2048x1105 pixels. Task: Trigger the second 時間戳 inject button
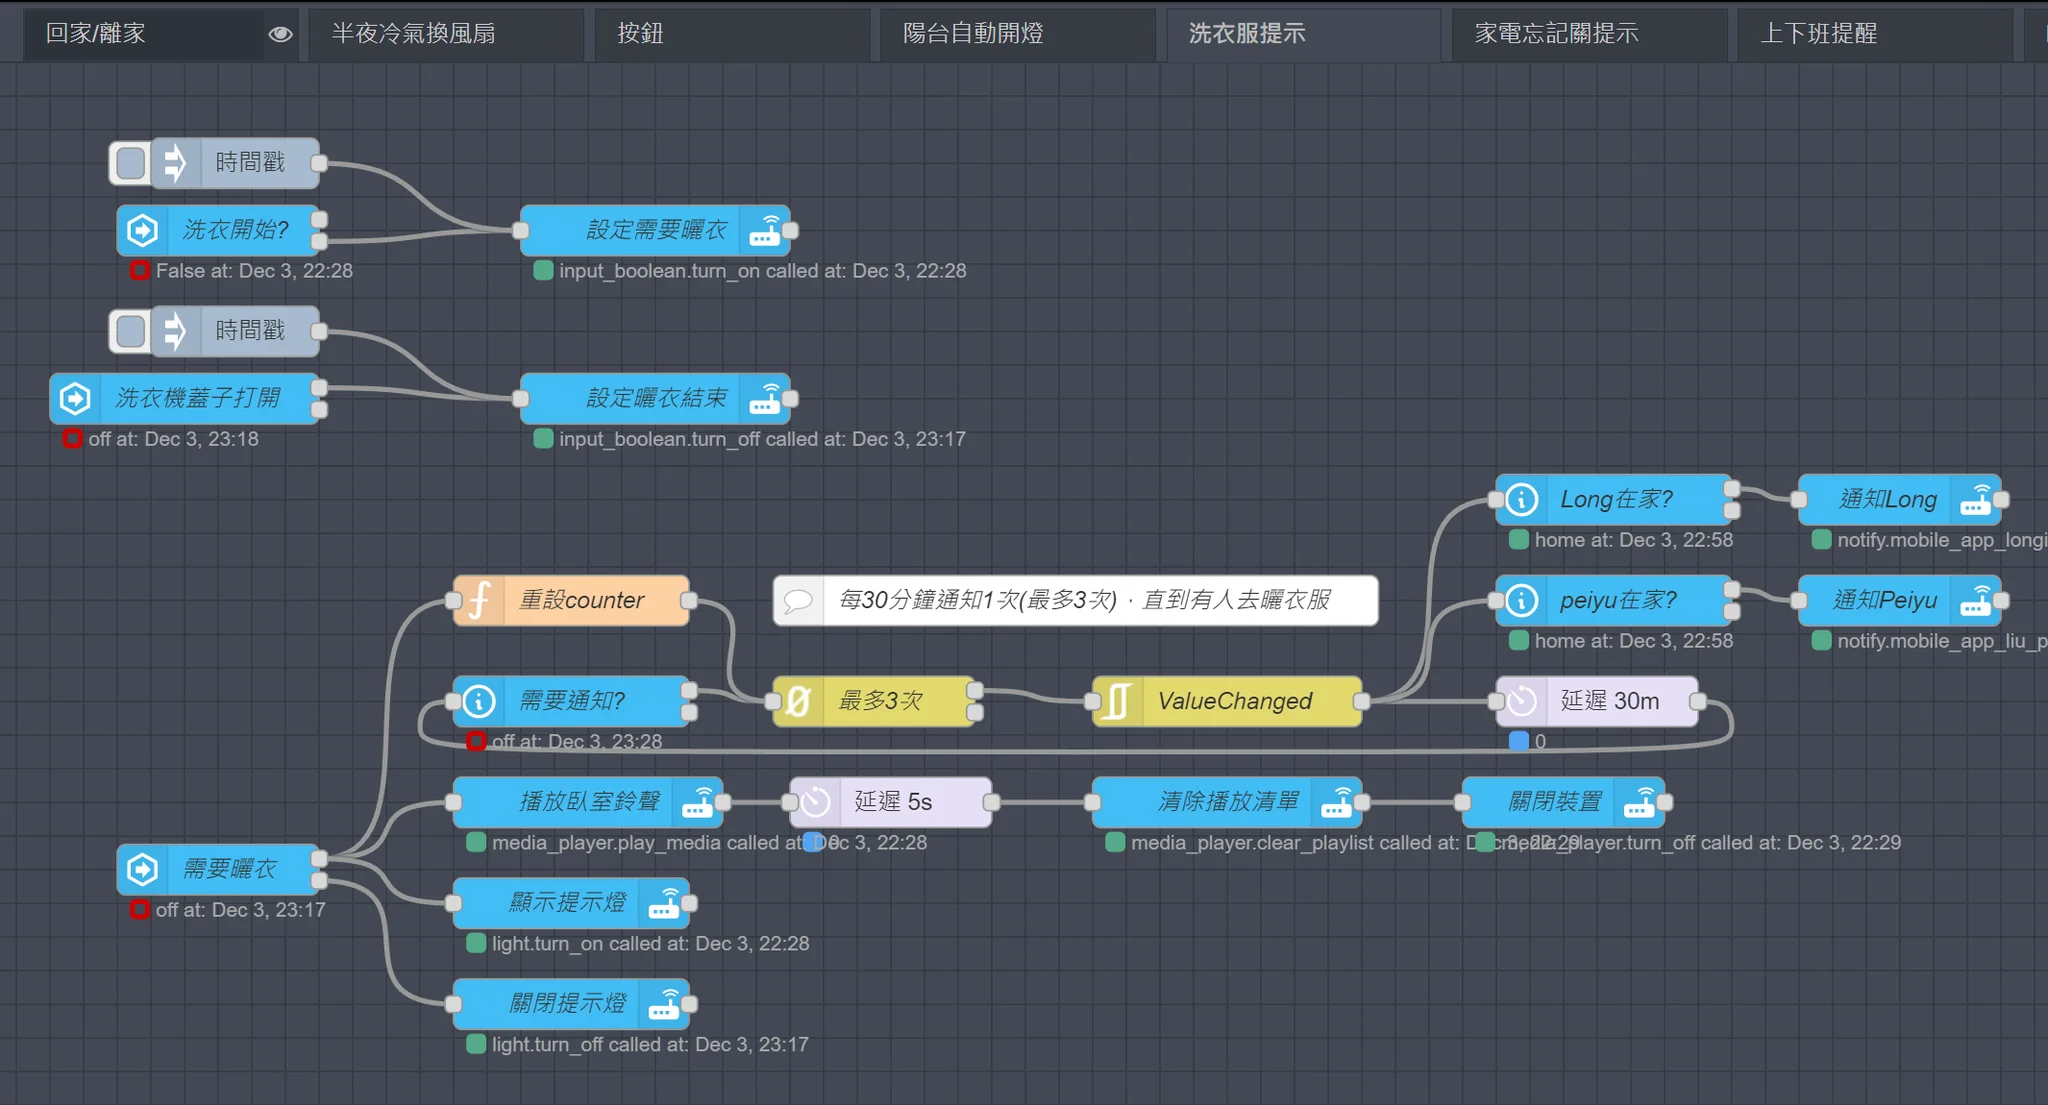(x=130, y=331)
